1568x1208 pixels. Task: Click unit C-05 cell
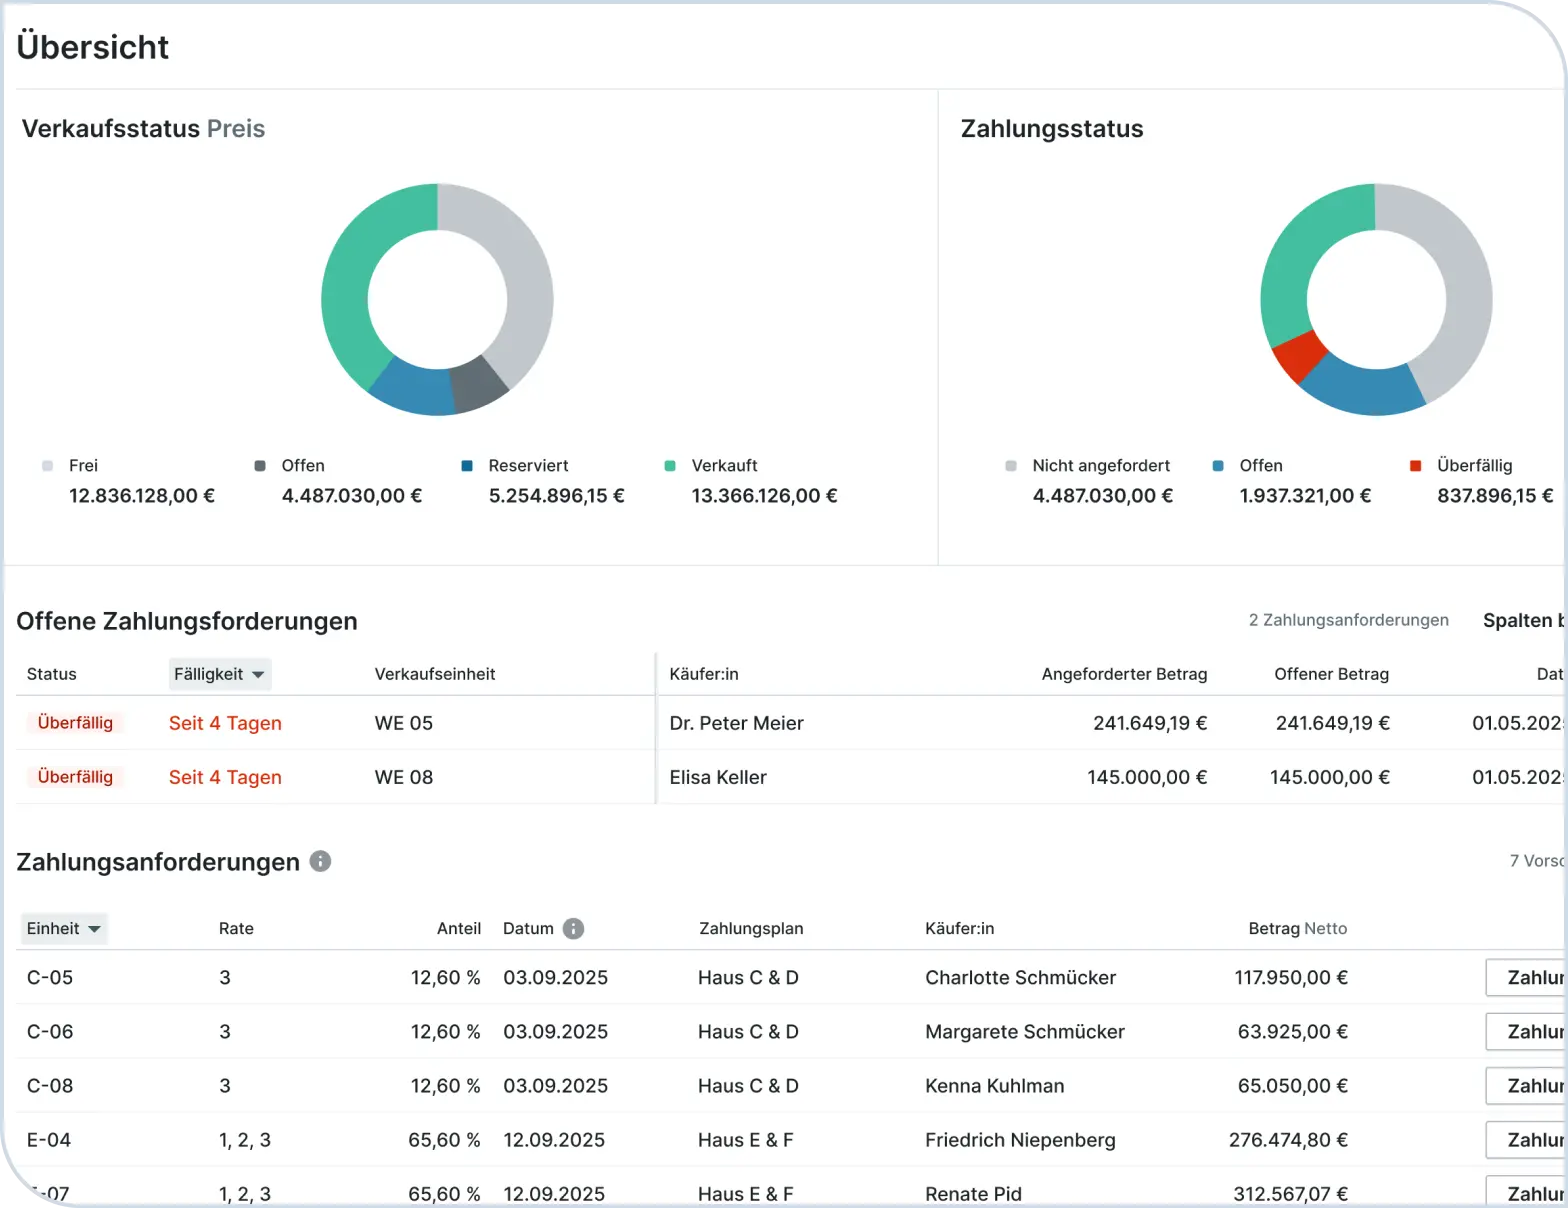tap(50, 978)
